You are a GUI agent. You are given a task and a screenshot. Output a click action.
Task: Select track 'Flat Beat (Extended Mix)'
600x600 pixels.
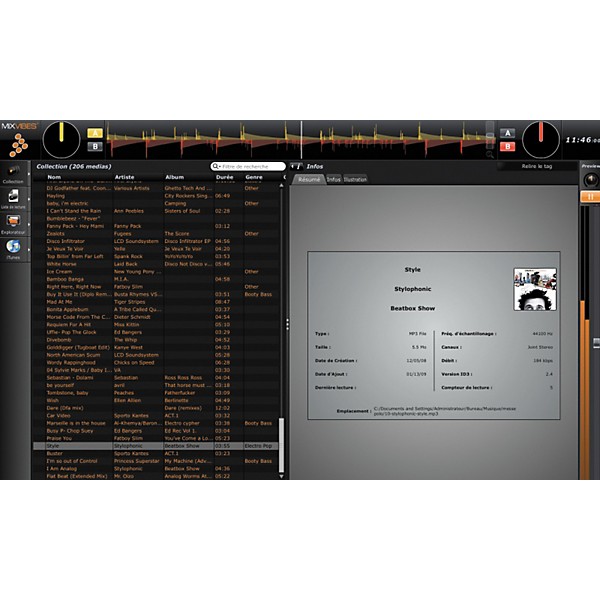(156, 476)
